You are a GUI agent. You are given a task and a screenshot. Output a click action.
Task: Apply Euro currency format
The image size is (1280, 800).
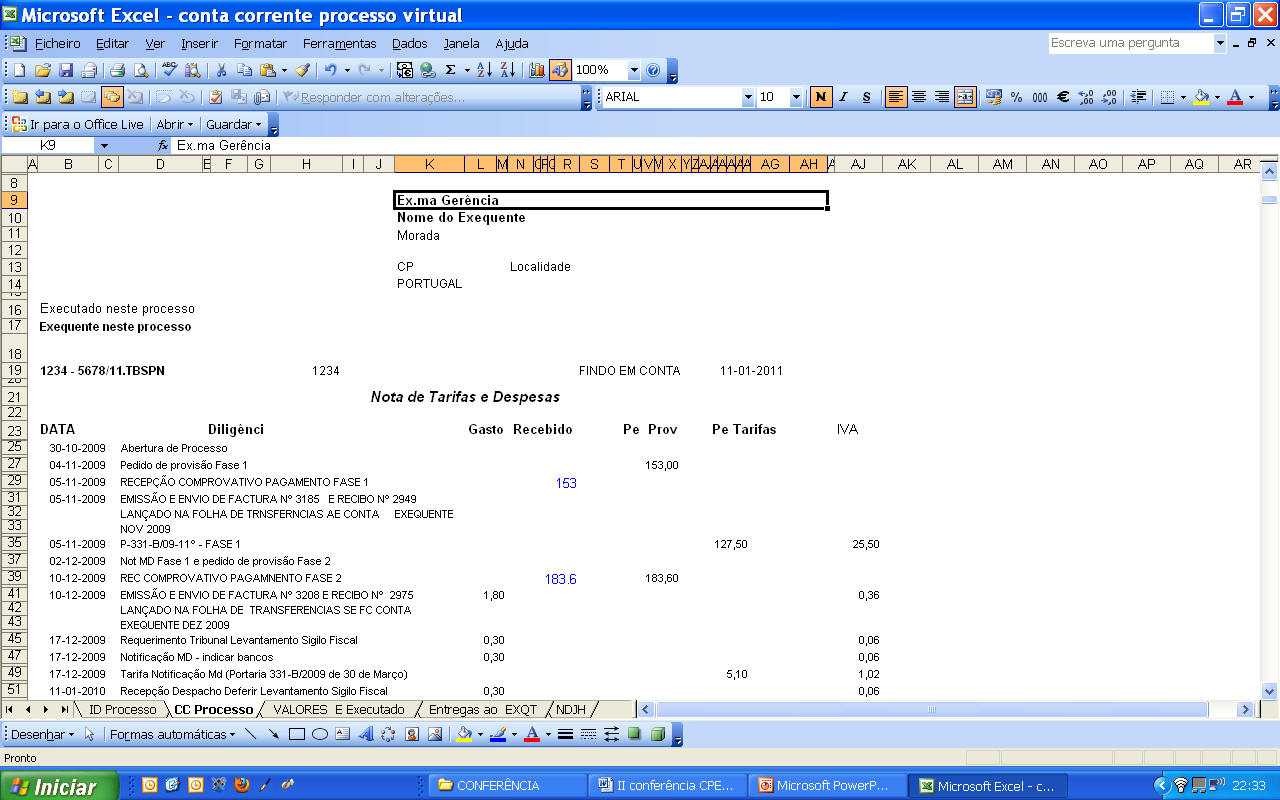tap(1063, 97)
